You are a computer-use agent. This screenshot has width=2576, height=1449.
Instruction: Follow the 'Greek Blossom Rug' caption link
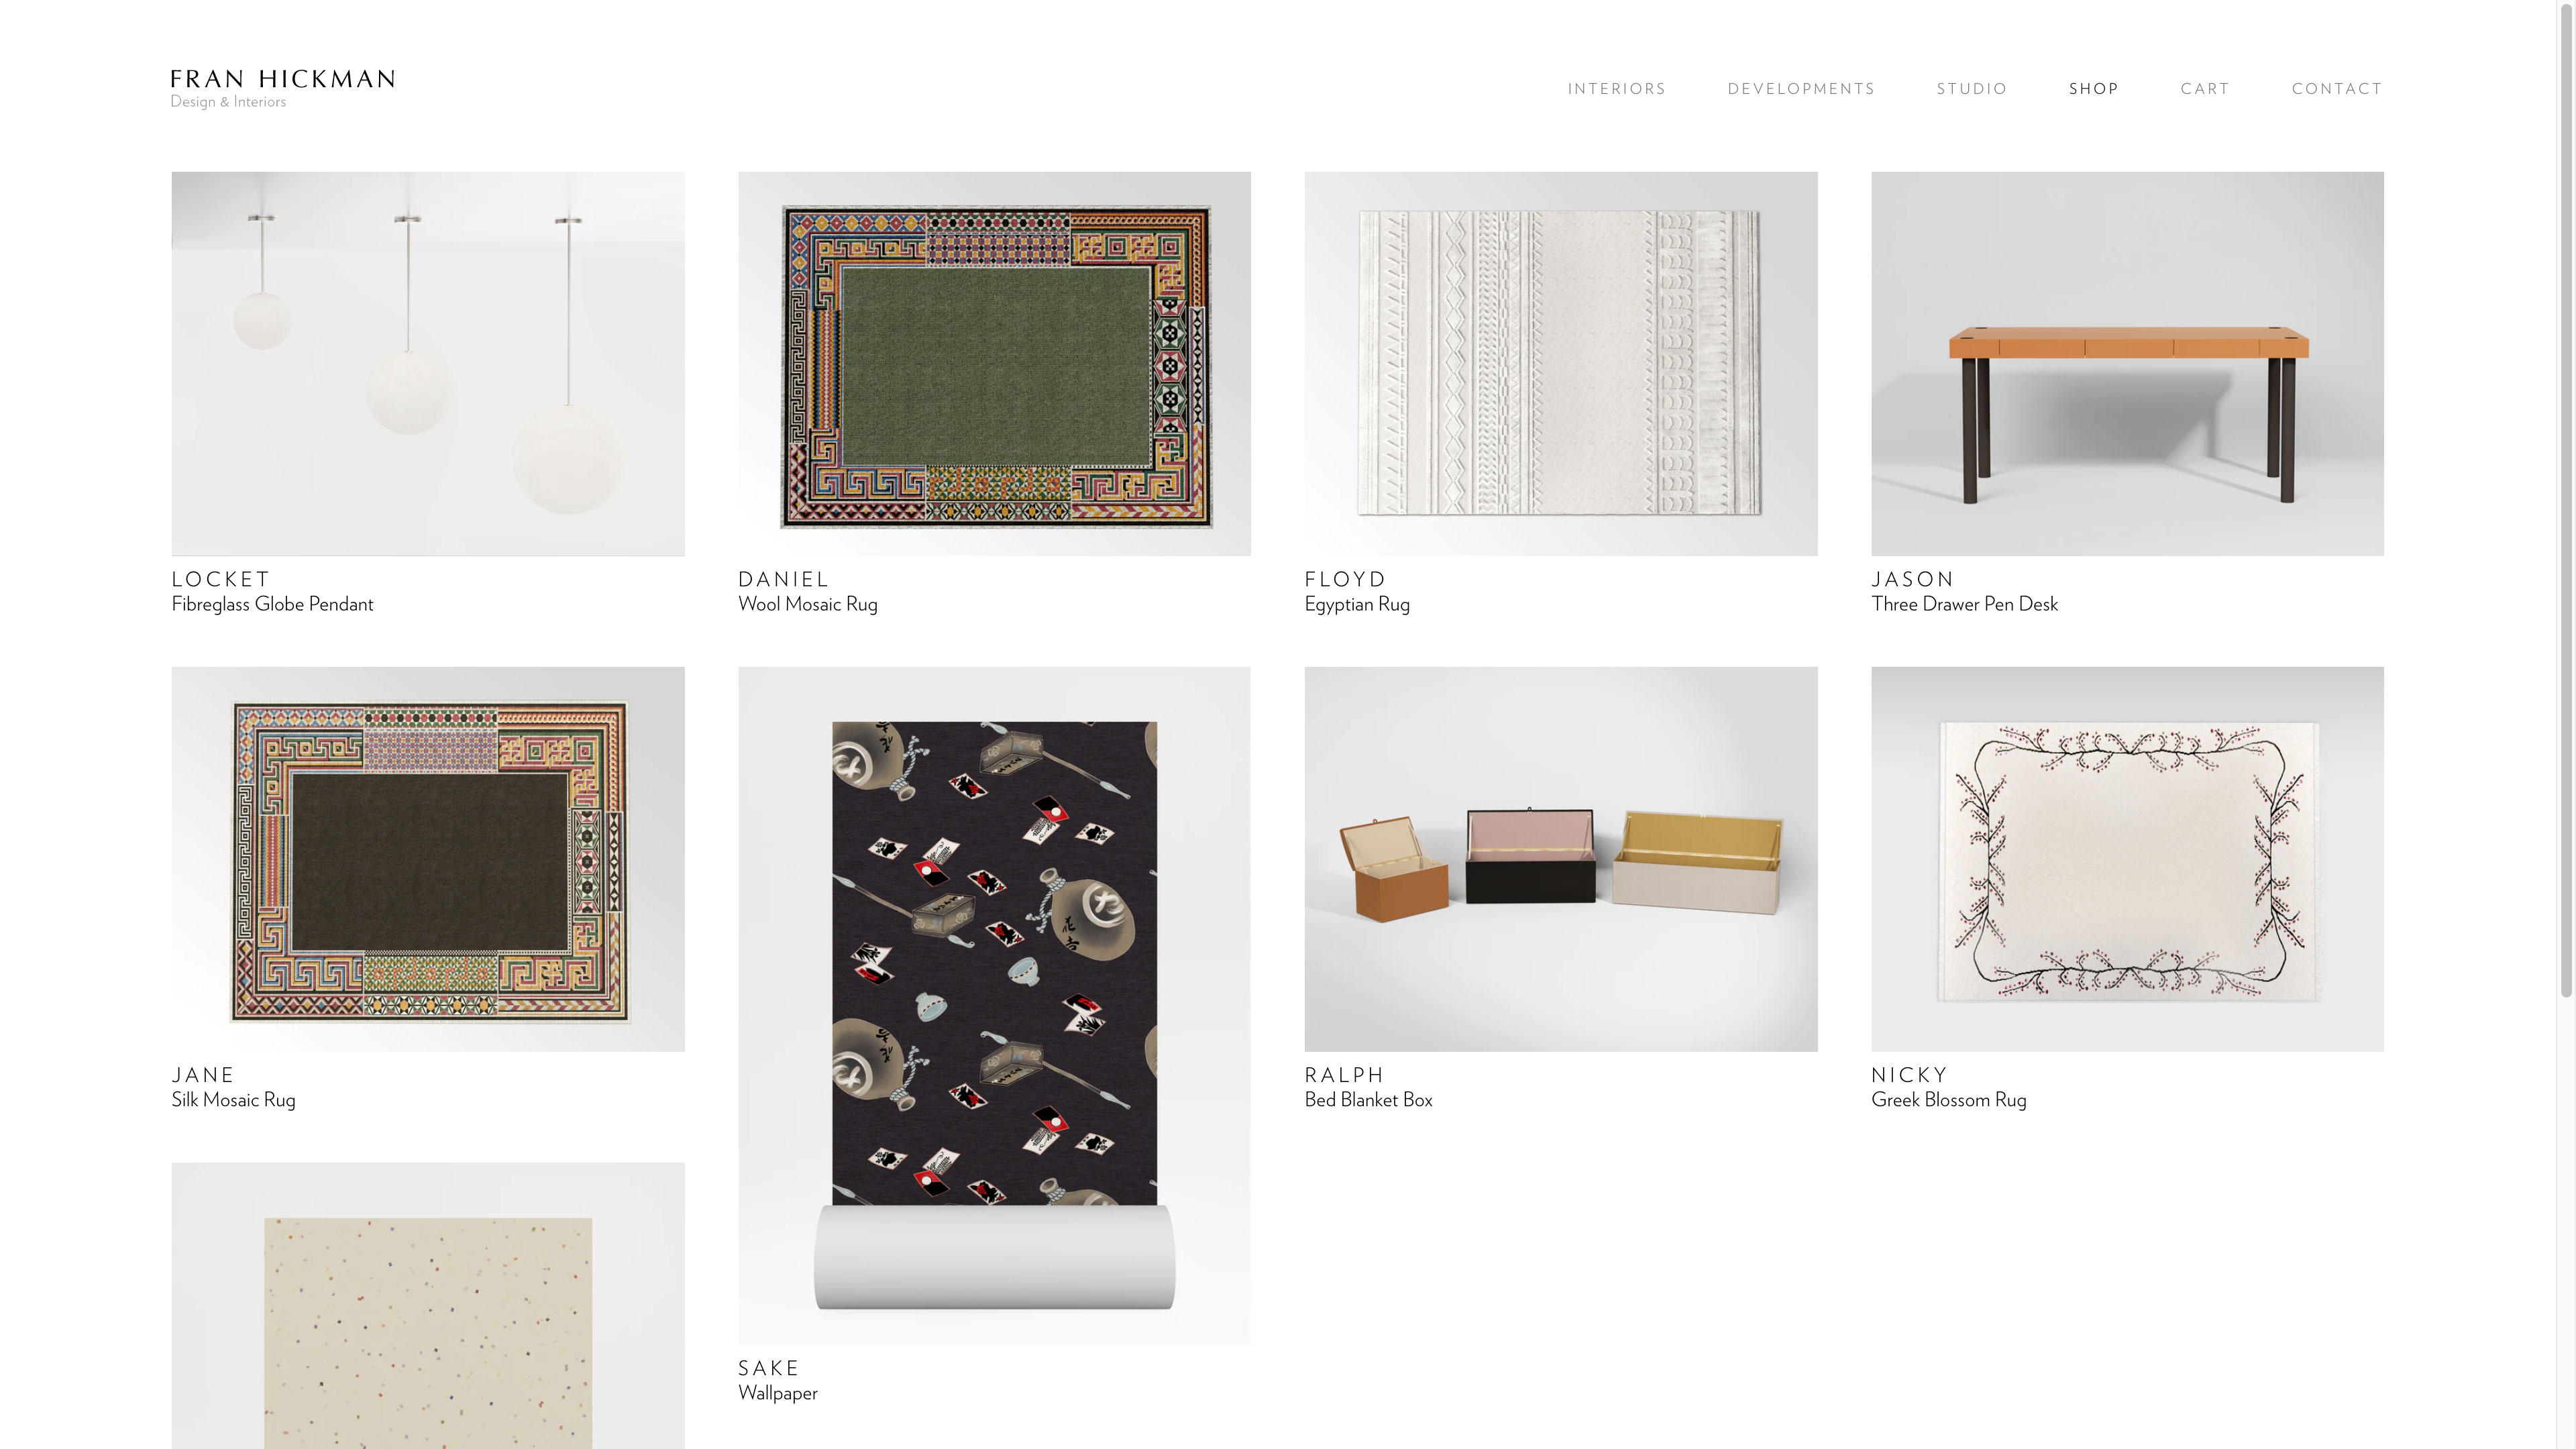[1948, 1100]
